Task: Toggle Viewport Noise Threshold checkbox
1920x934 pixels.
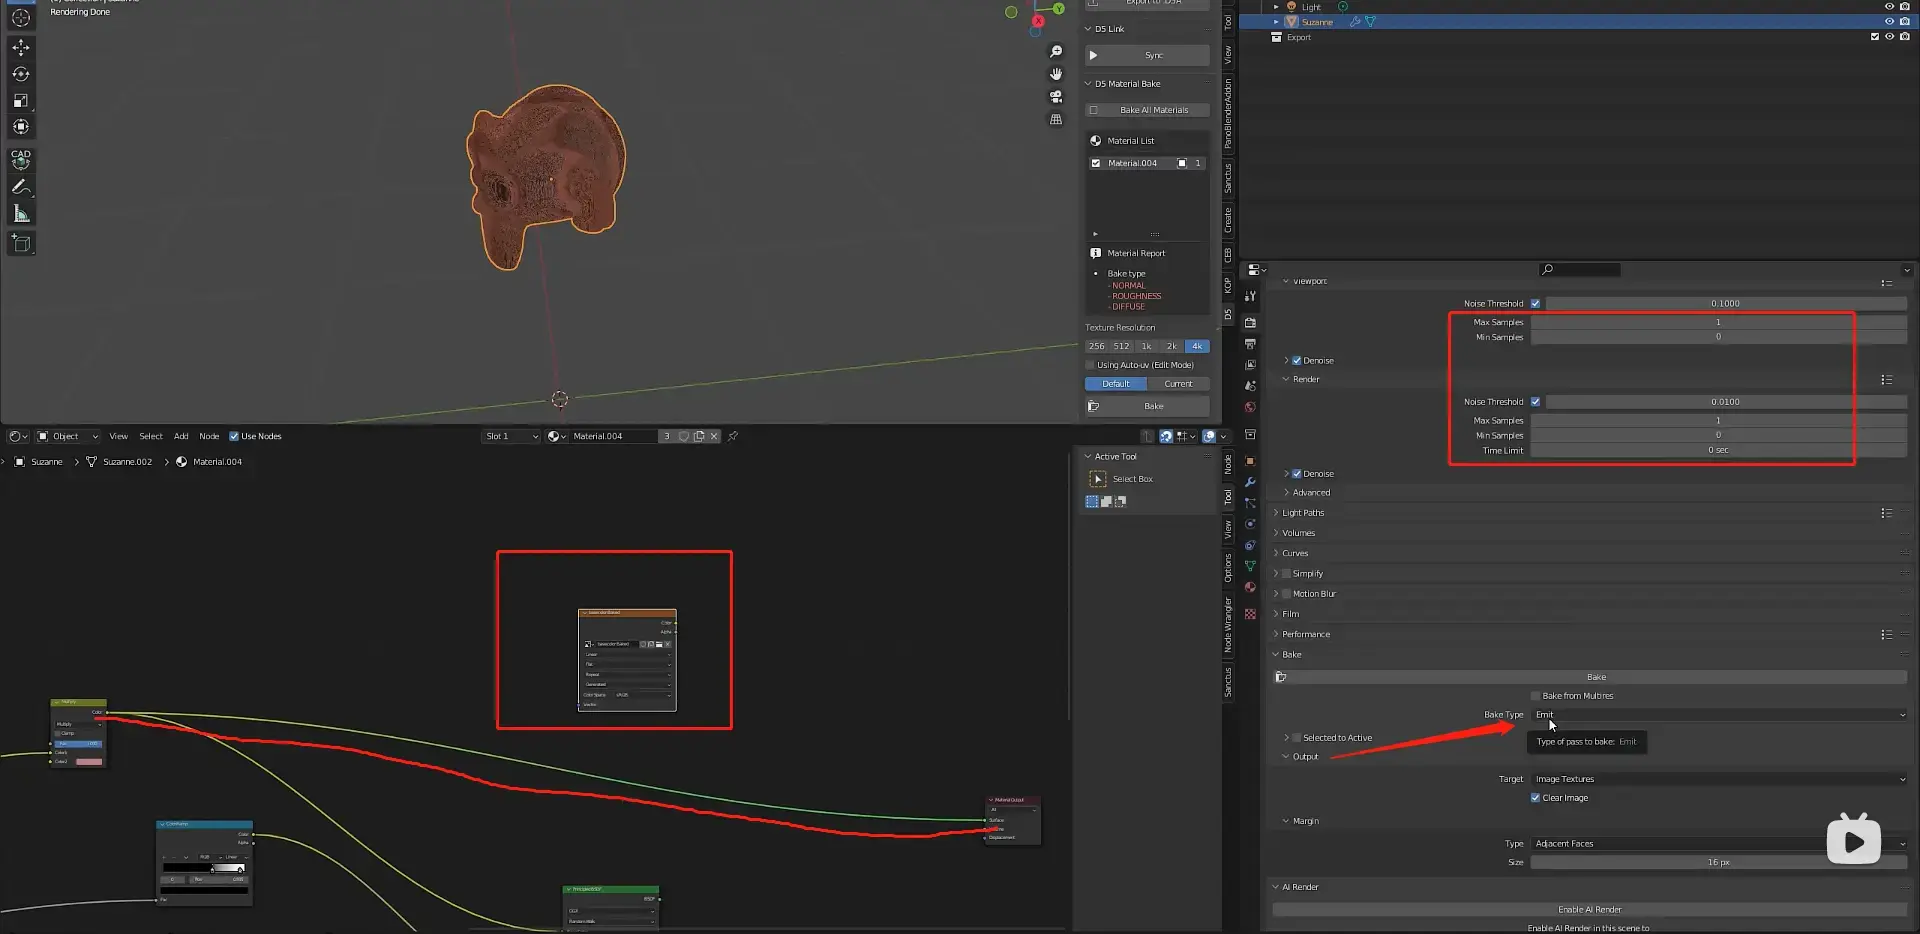Action: [x=1535, y=303]
